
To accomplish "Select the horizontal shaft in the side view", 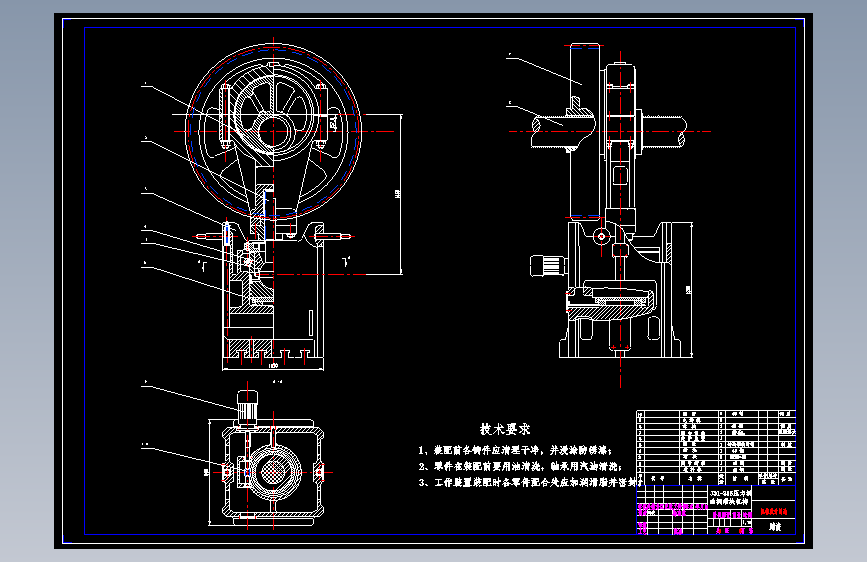I will pos(608,132).
